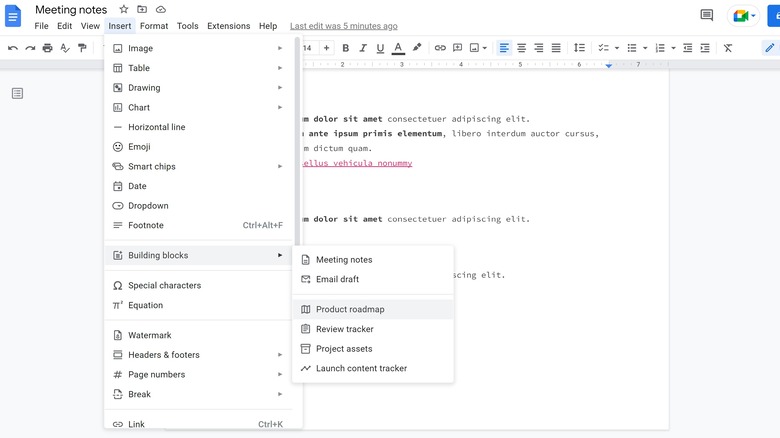Screen dimensions: 780x438
Task: Click the print icon in toolbar
Action: 47,48
